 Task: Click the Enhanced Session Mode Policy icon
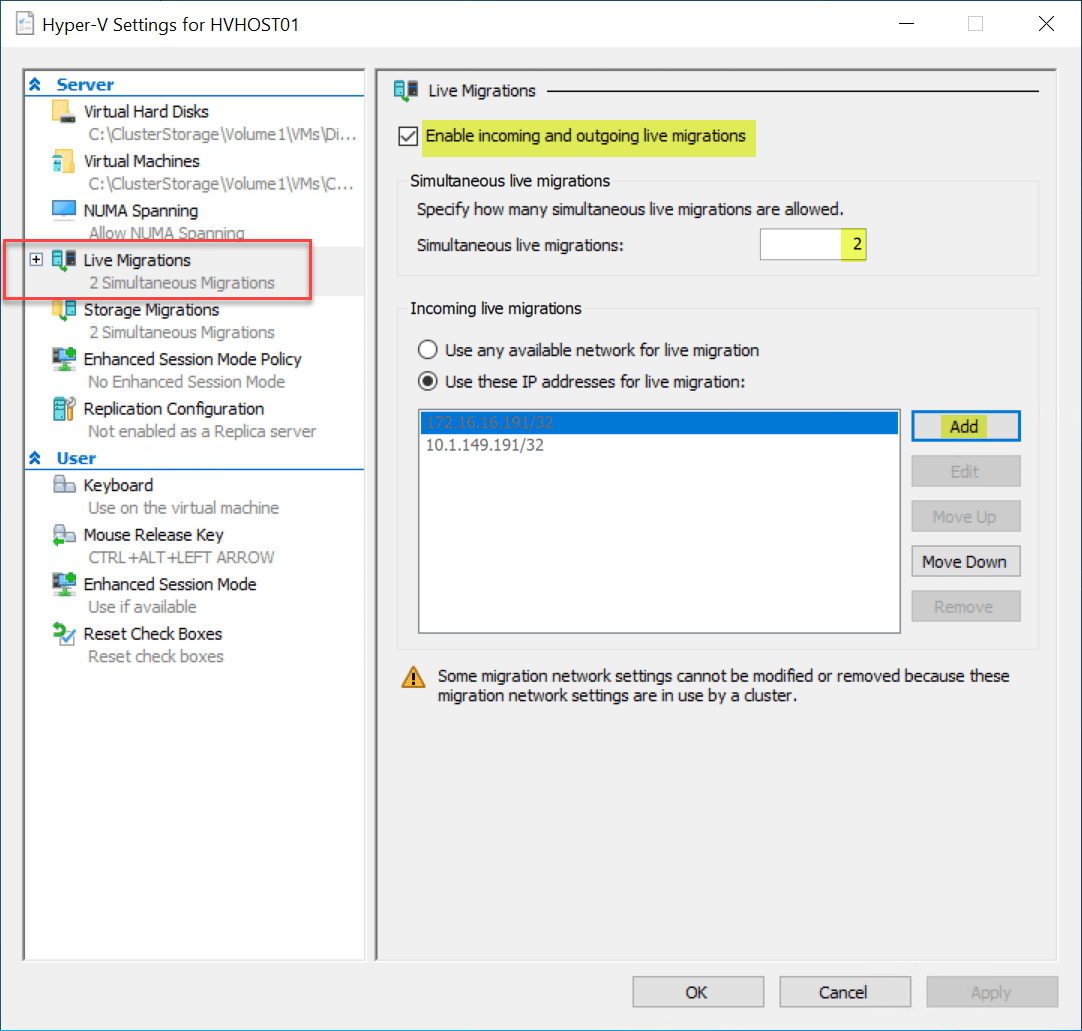click(63, 360)
